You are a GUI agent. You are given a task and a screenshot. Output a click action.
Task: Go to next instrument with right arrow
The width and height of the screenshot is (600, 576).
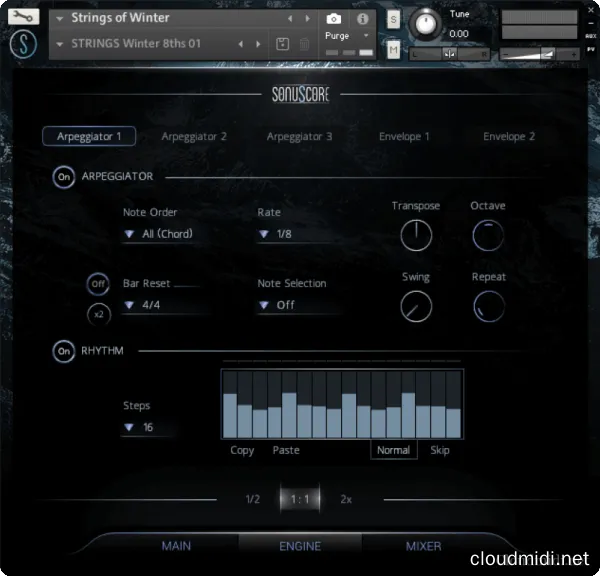(305, 18)
